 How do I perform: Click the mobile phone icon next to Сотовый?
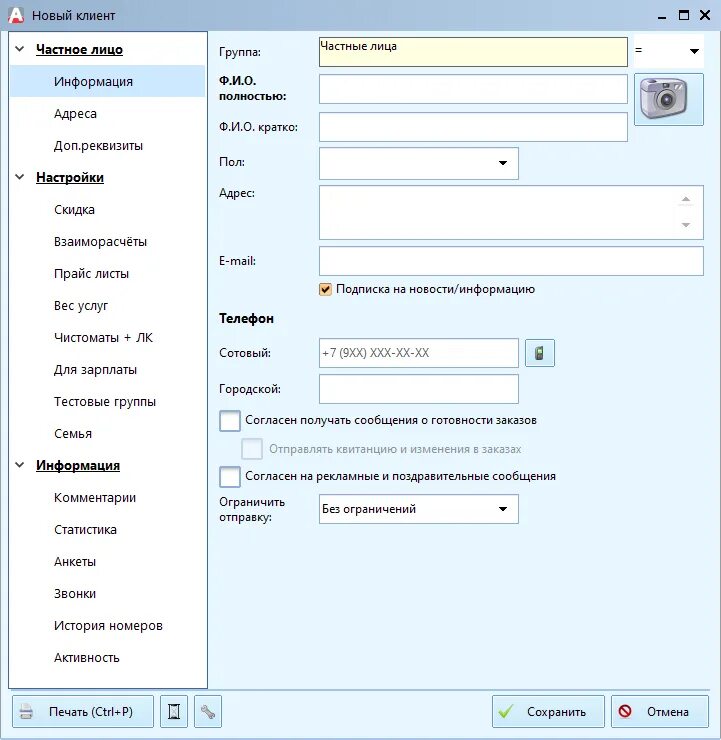(x=540, y=353)
